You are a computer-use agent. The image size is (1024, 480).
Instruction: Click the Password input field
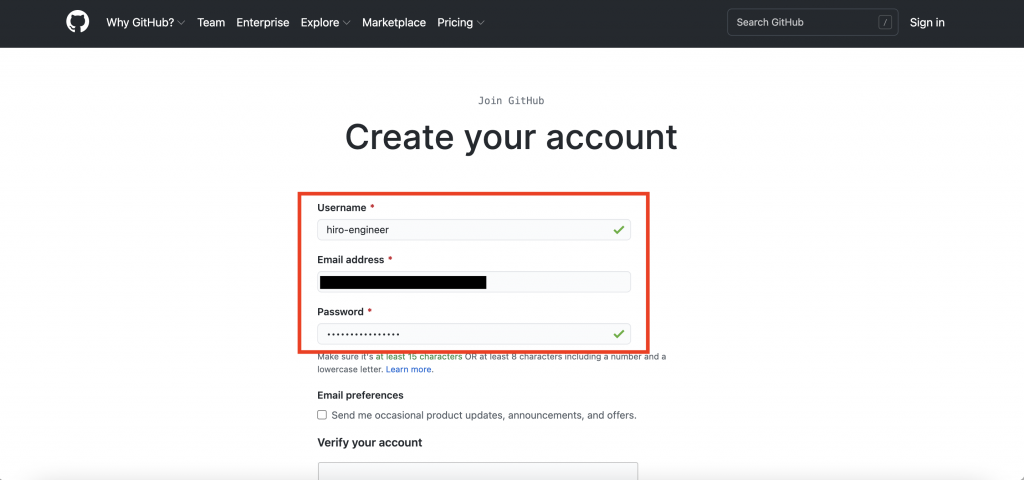474,334
